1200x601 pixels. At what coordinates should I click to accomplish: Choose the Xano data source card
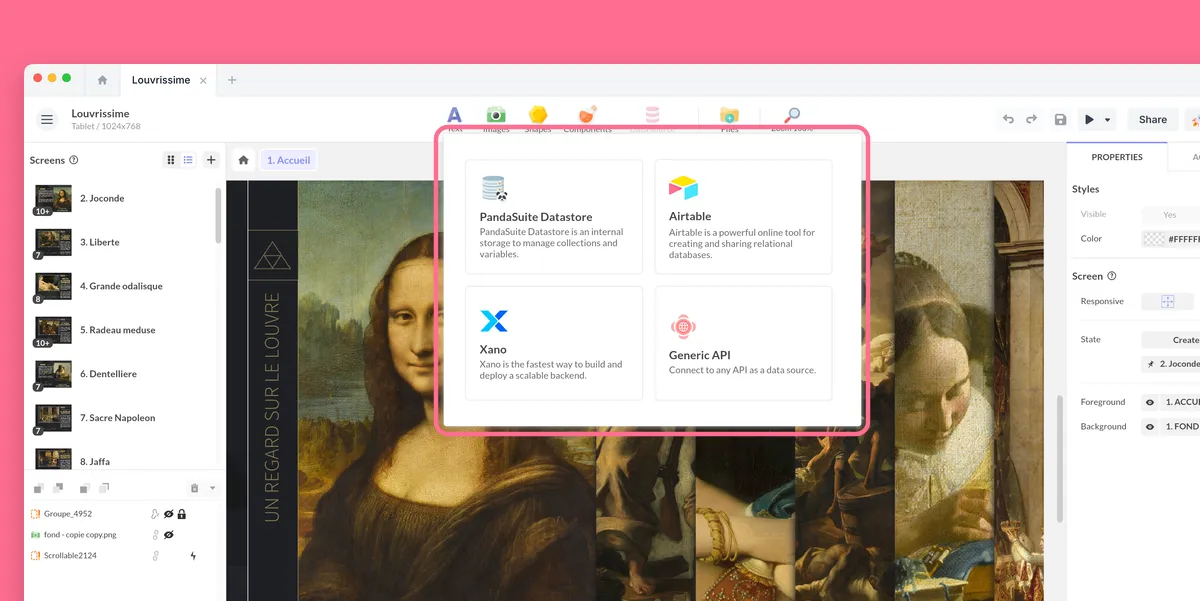point(554,343)
